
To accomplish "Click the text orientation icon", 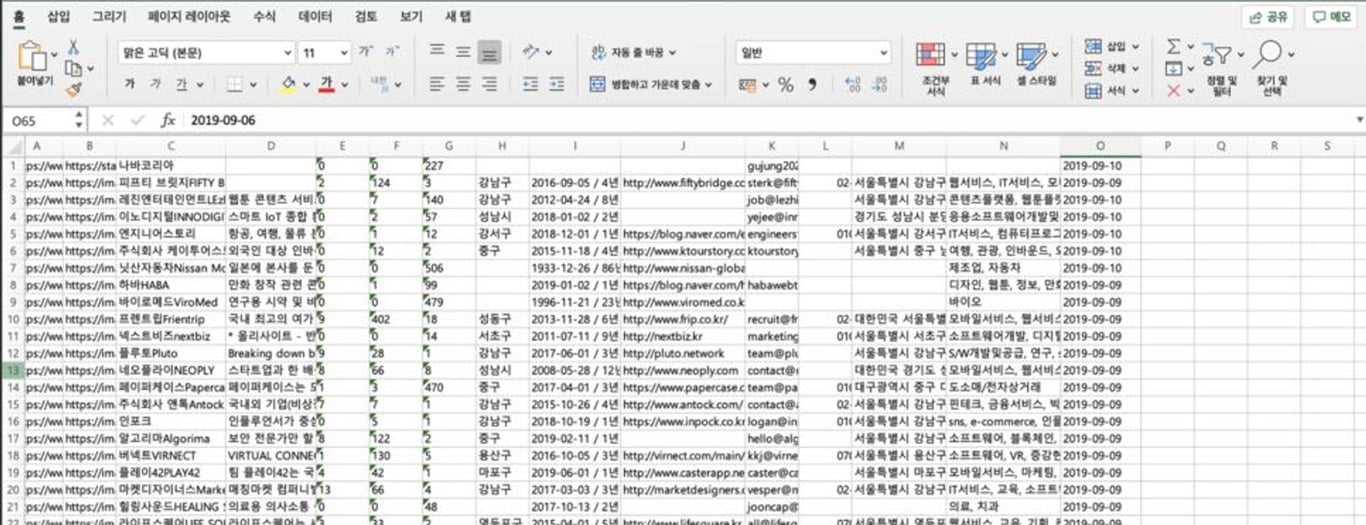I will tap(531, 51).
